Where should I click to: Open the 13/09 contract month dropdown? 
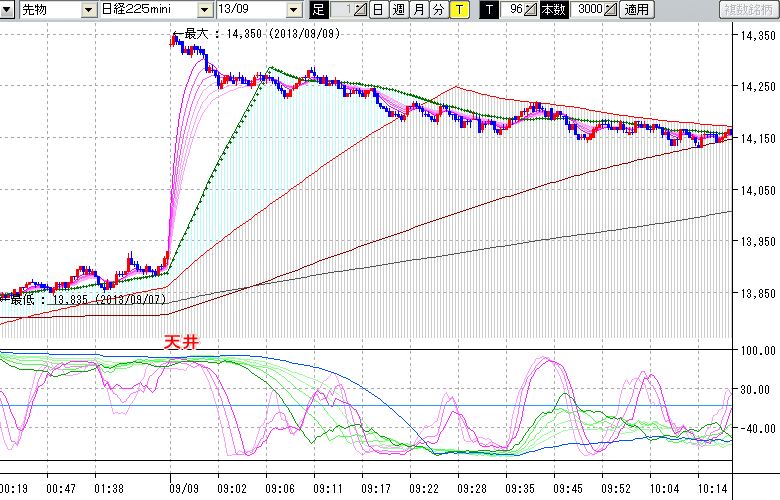293,10
